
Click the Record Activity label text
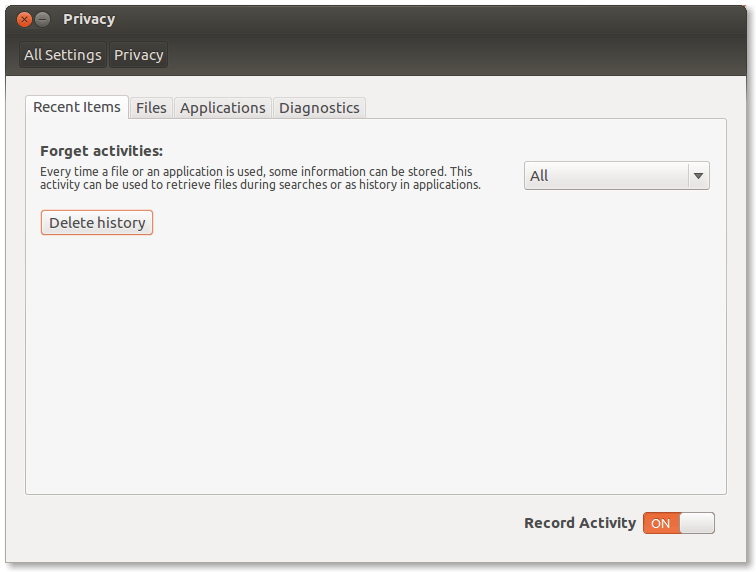click(579, 523)
